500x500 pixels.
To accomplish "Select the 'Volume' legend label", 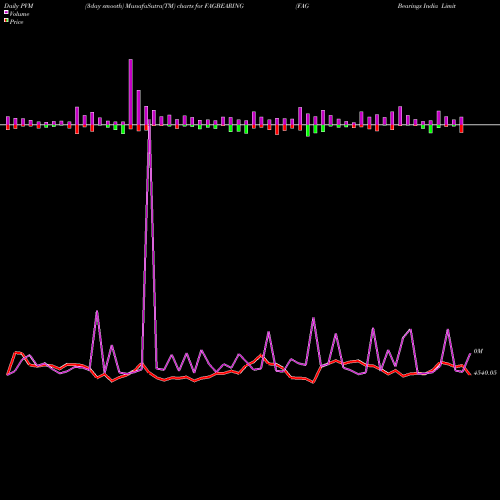I will (19, 14).
